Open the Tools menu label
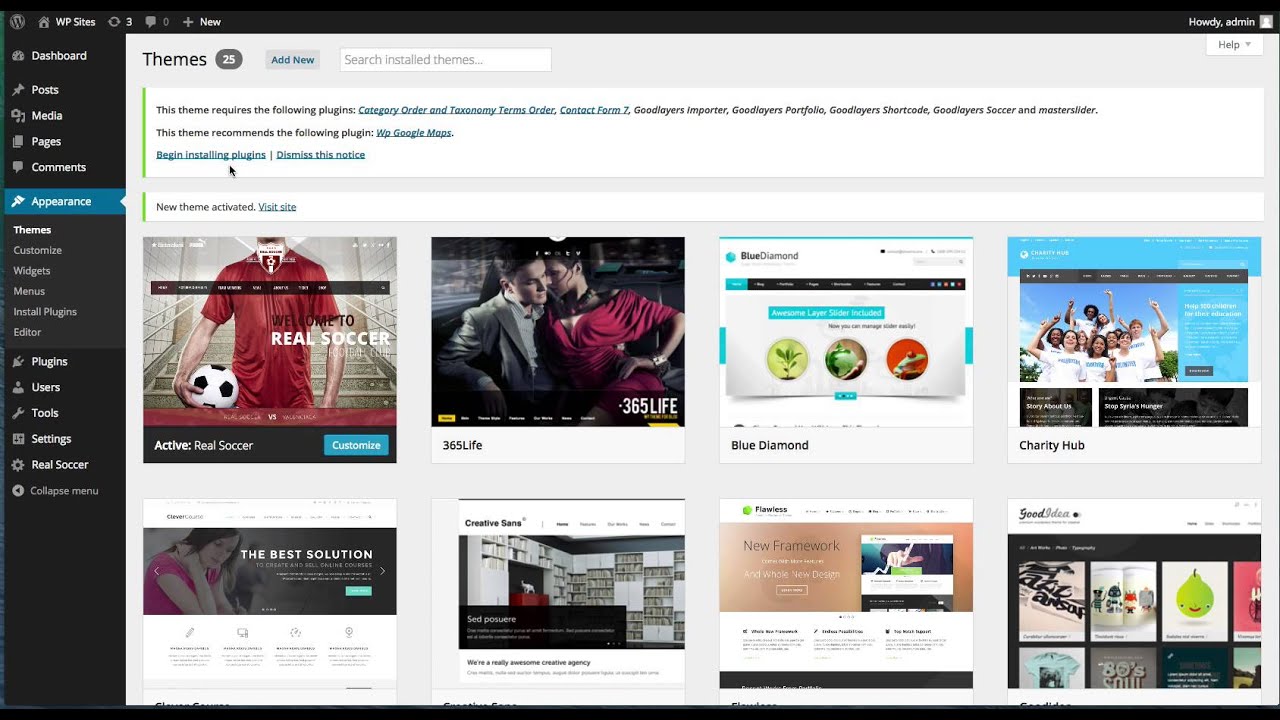The height and width of the screenshot is (720, 1280). 45,413
